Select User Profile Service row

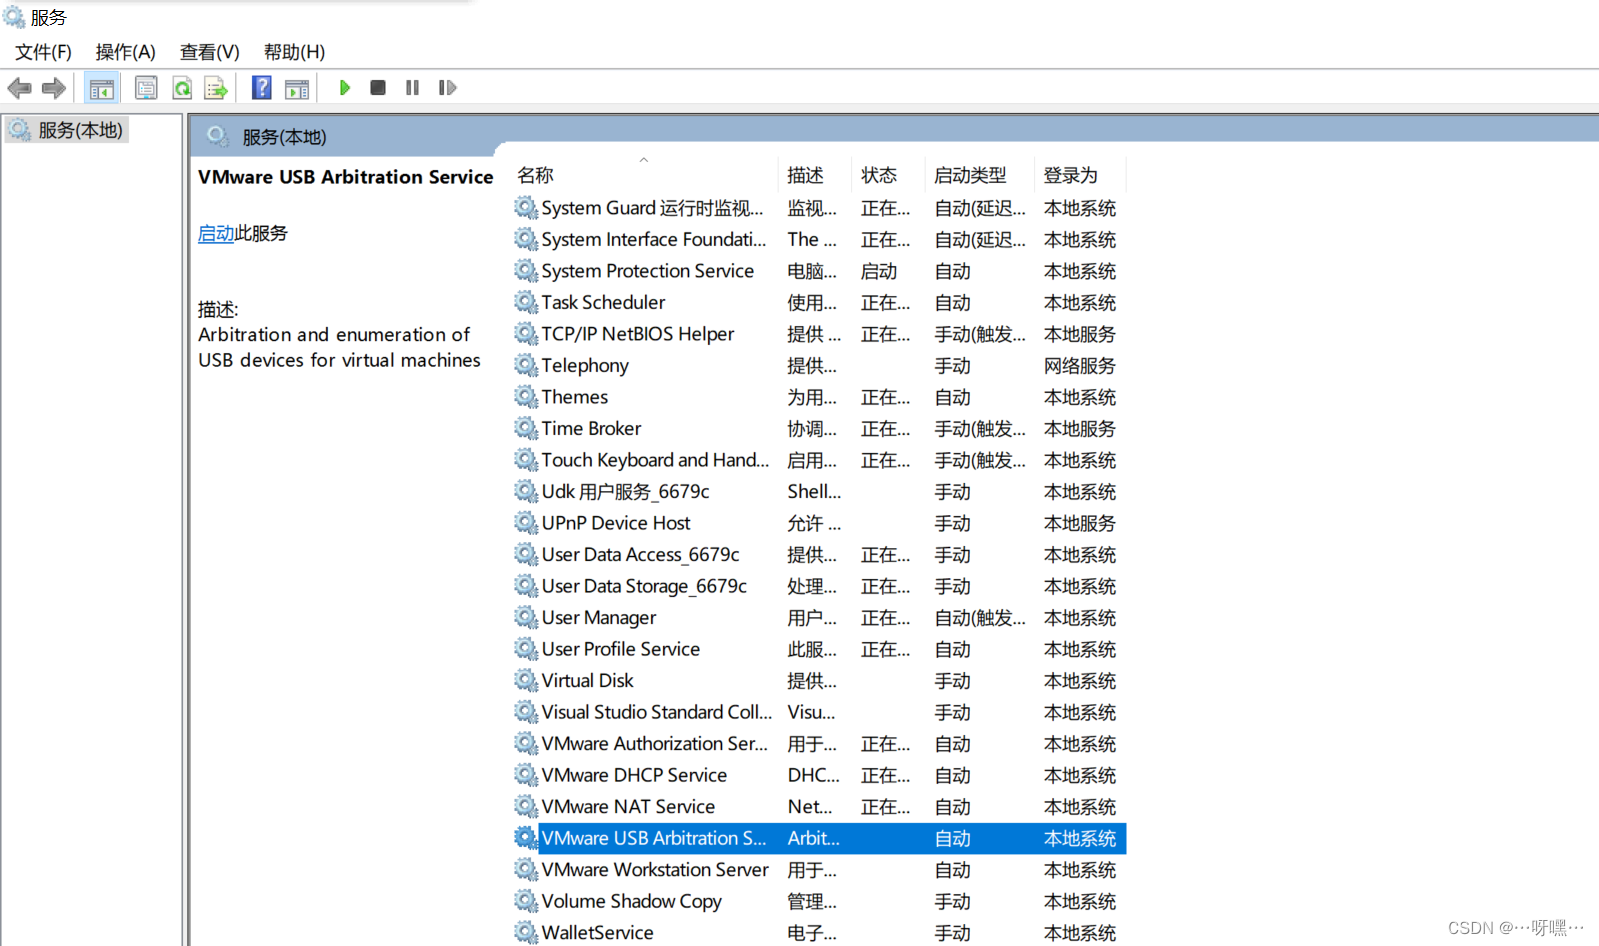(820, 649)
